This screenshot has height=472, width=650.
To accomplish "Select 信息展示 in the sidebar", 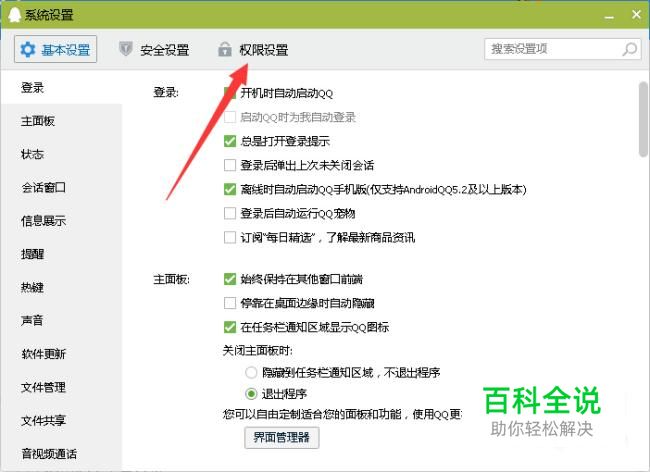I will pos(61,221).
